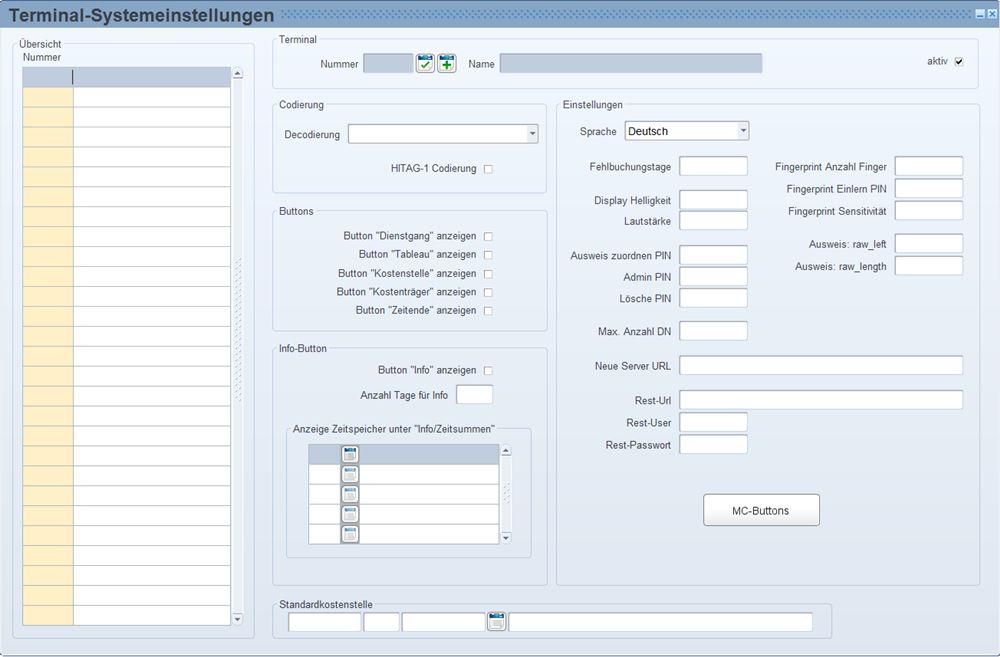
Task: Click the Fingerprint Anzahl Finger field
Action: [x=929, y=166]
